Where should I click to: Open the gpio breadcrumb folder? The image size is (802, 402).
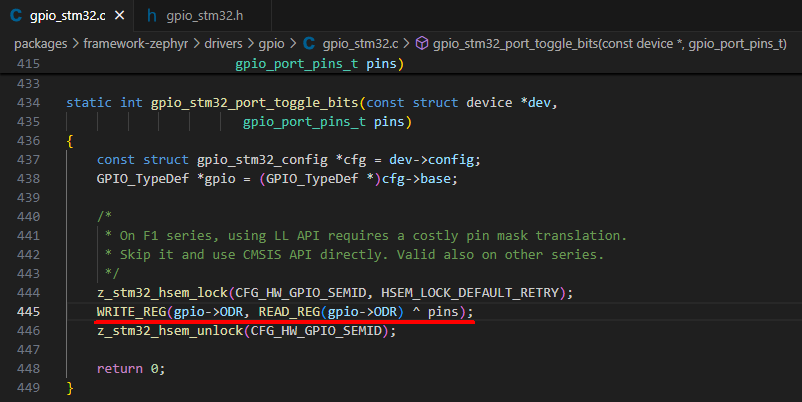(x=271, y=44)
